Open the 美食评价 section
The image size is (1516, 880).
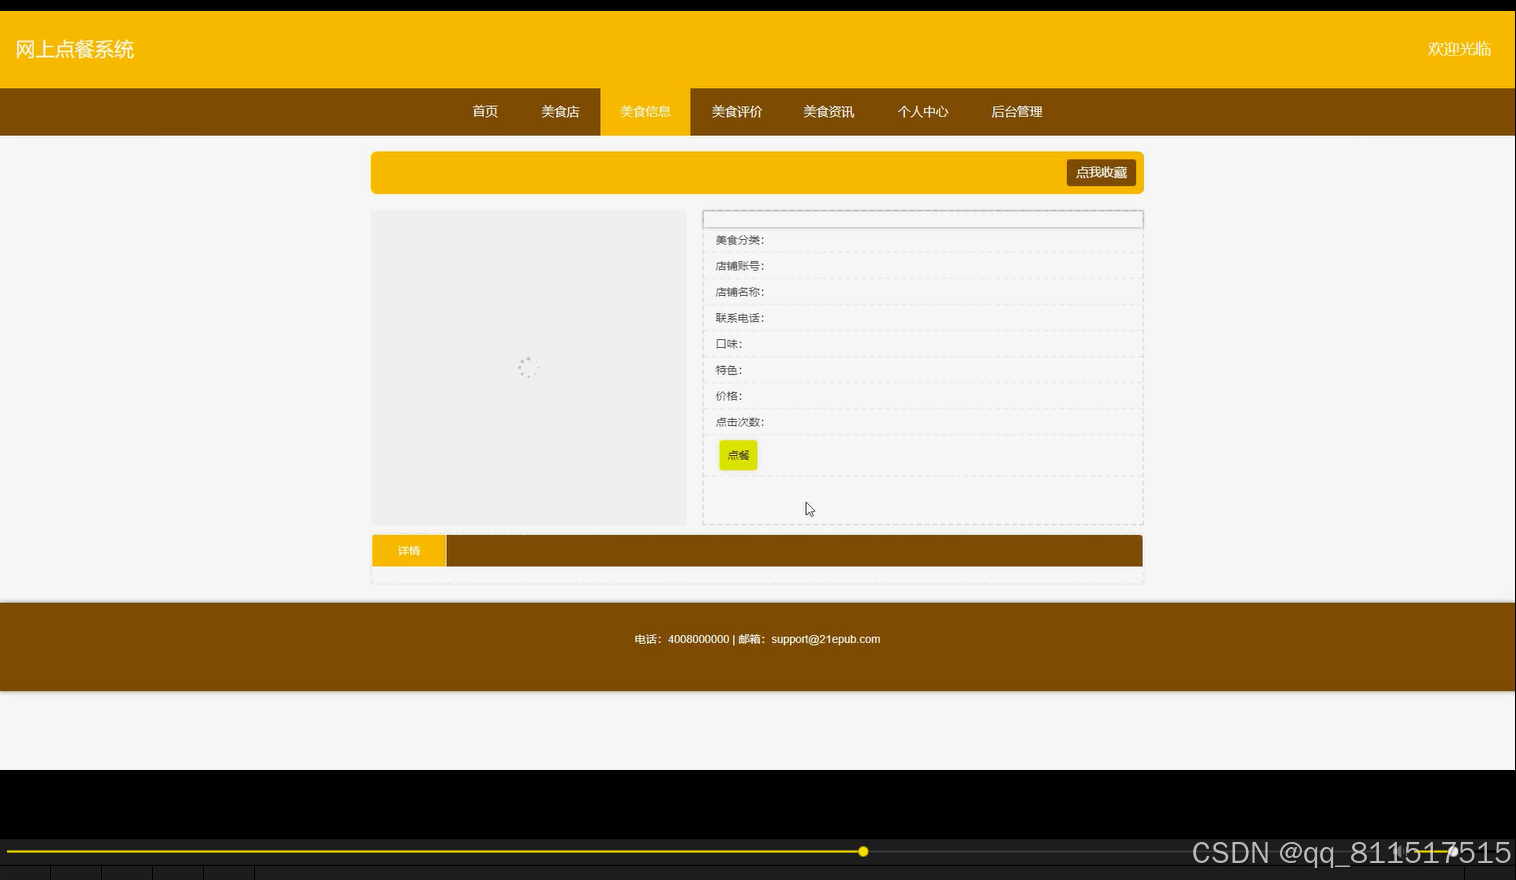point(737,111)
